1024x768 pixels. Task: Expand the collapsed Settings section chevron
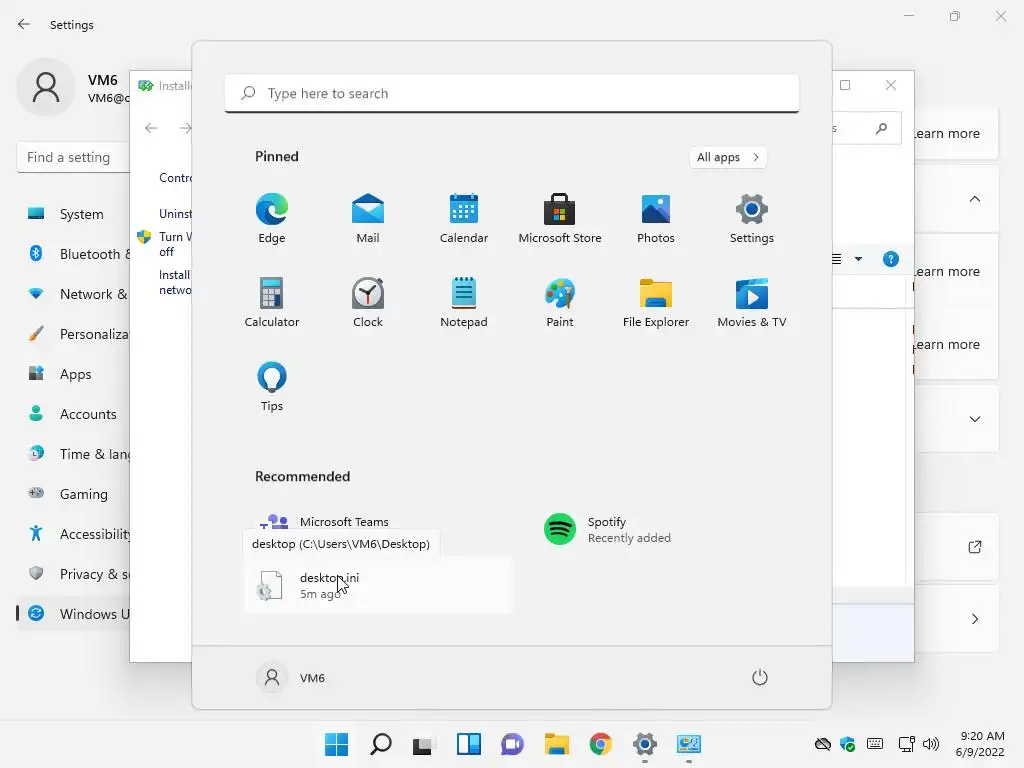(974, 419)
